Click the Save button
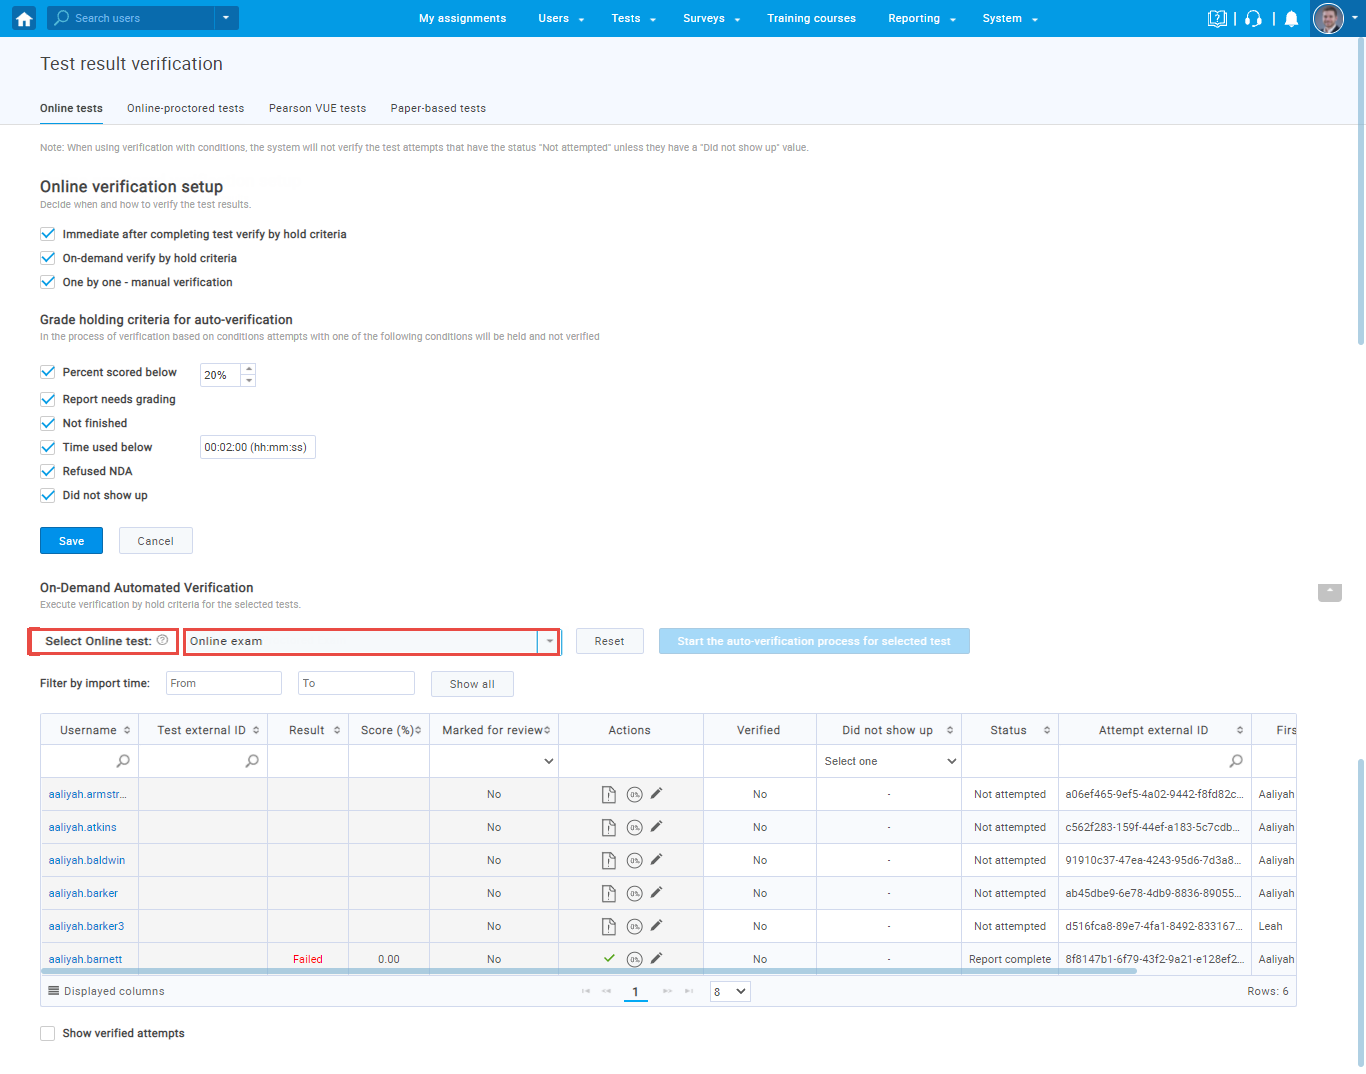1366x1074 pixels. tap(71, 541)
